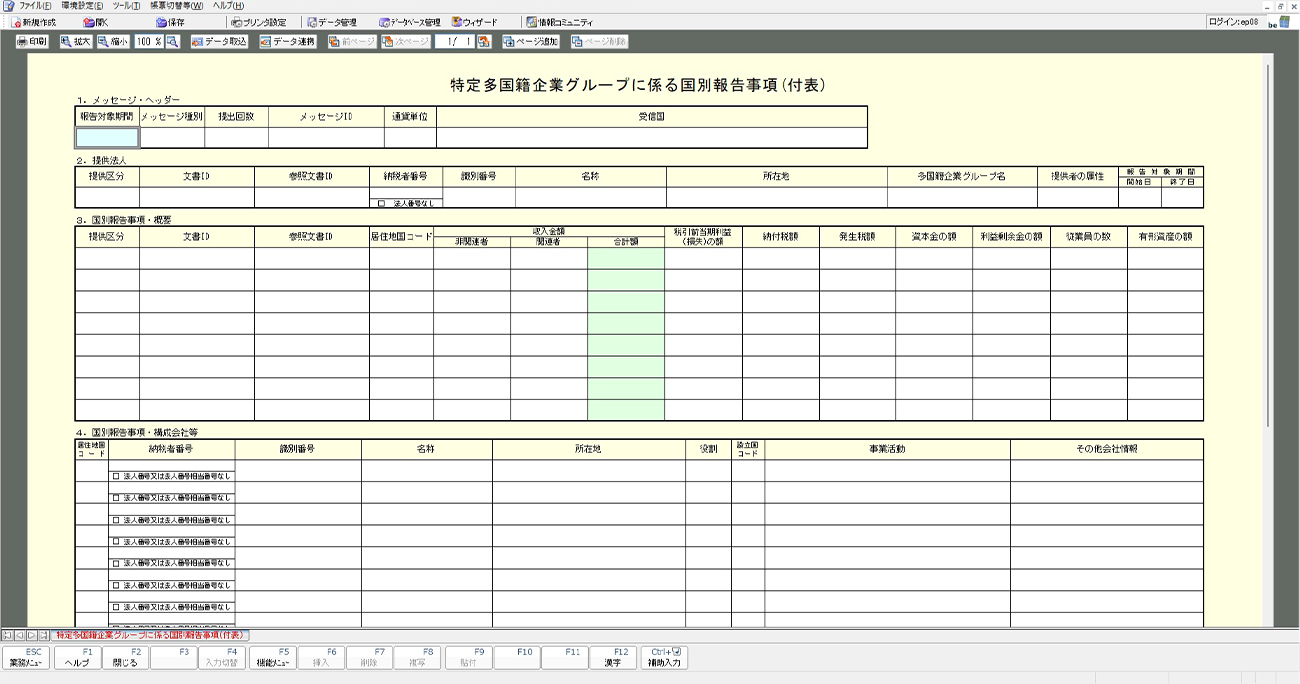The width and height of the screenshot is (1300, 684).
Task: Add a page with ページ追加
Action: [x=530, y=42]
